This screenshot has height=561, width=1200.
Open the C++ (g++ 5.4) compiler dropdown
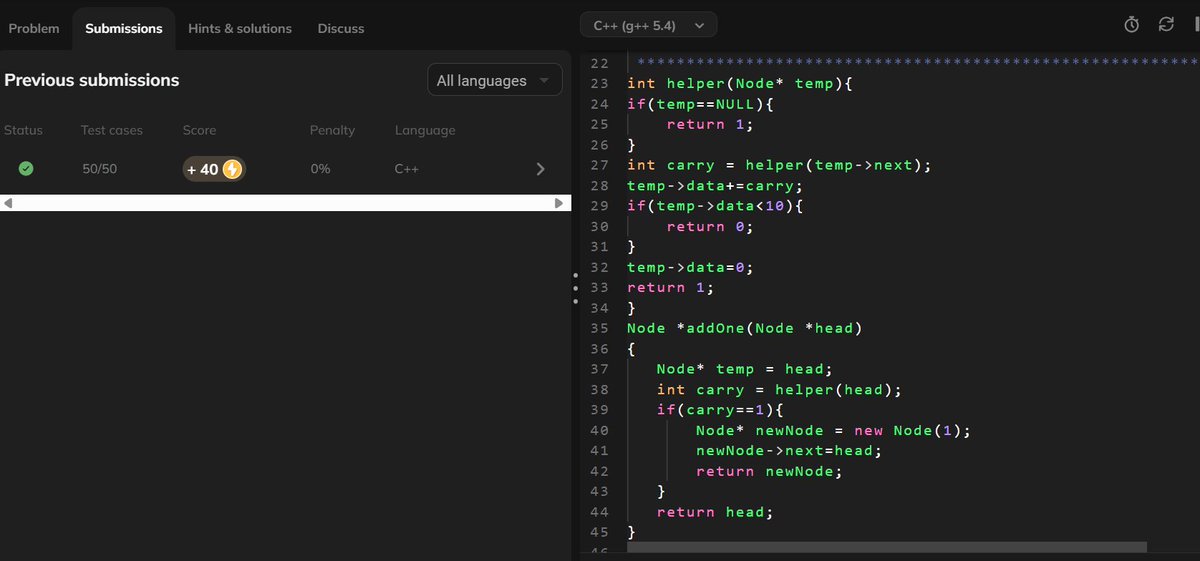(x=648, y=25)
